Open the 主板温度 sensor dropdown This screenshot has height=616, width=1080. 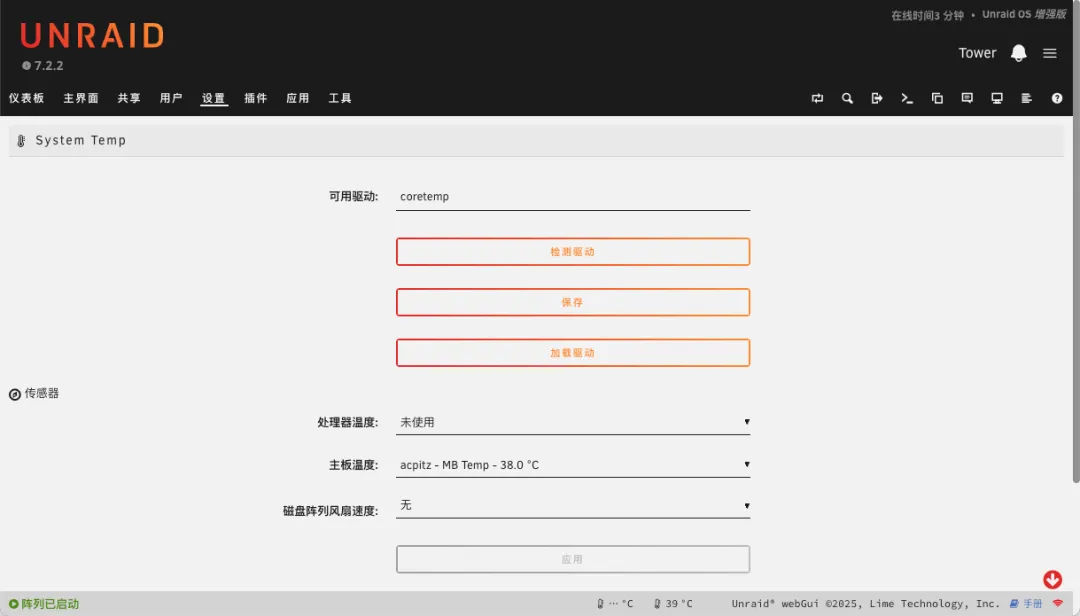click(x=573, y=465)
